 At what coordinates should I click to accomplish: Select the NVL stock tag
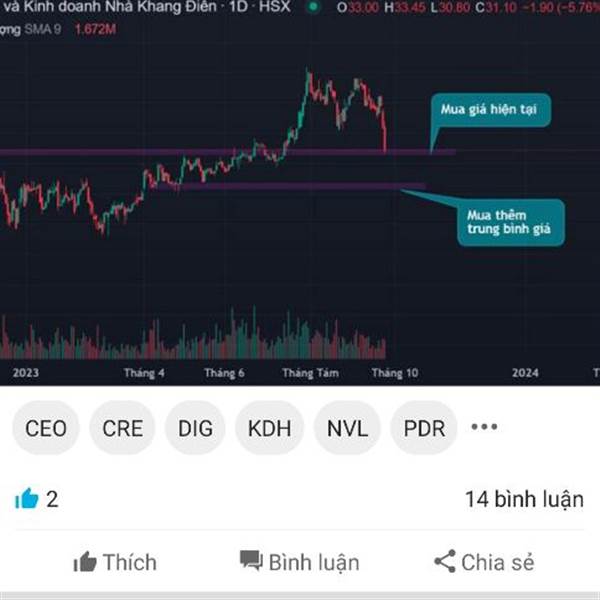pos(347,428)
